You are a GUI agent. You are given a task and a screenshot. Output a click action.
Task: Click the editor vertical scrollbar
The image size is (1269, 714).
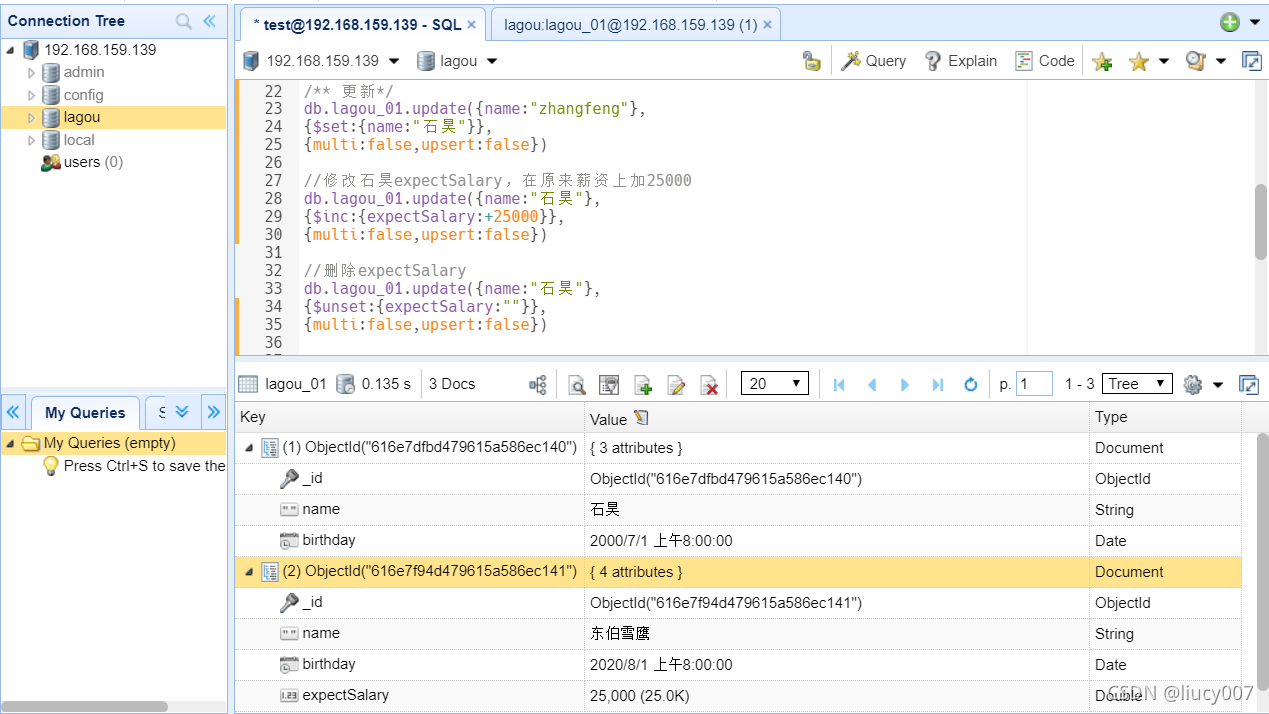coord(1261,222)
